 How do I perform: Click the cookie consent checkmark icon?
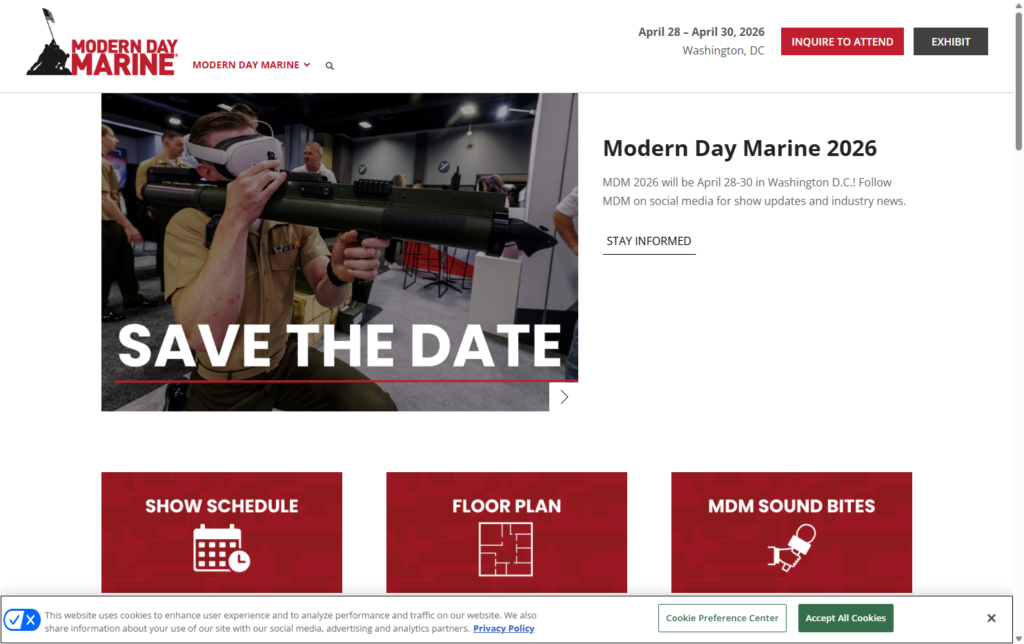tap(14, 620)
